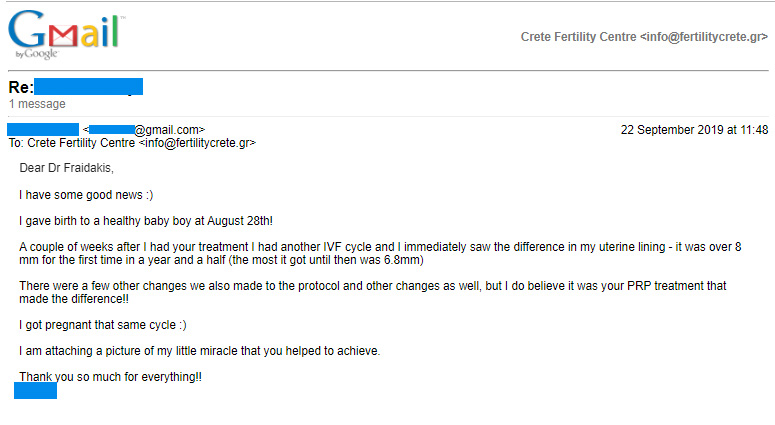Click the 'by Google' text under the logo

37,54
